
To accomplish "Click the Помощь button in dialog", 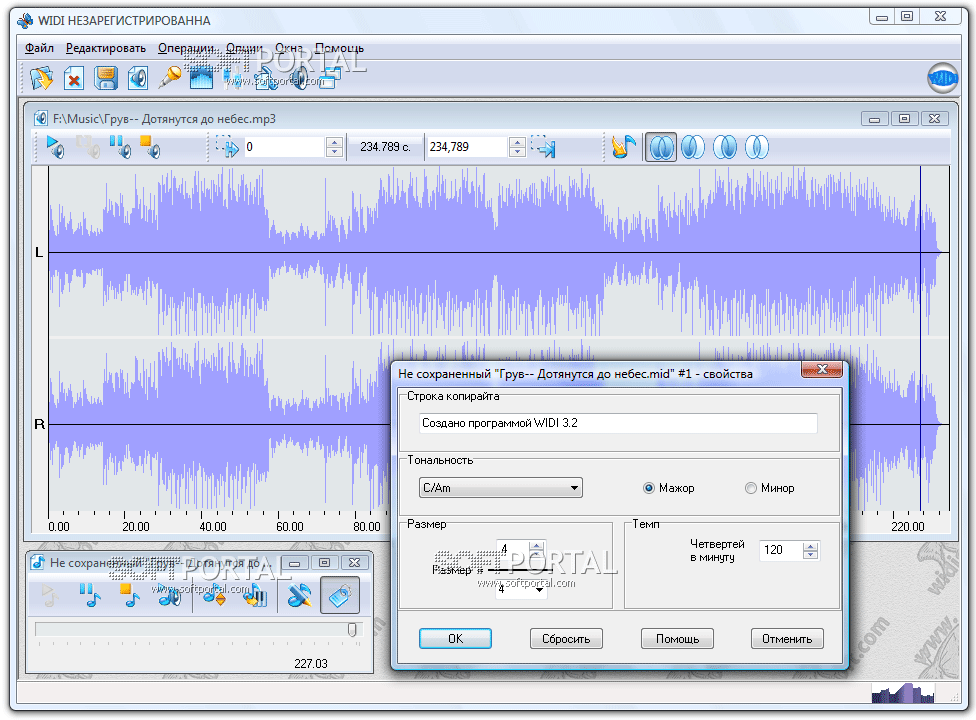I will point(677,638).
